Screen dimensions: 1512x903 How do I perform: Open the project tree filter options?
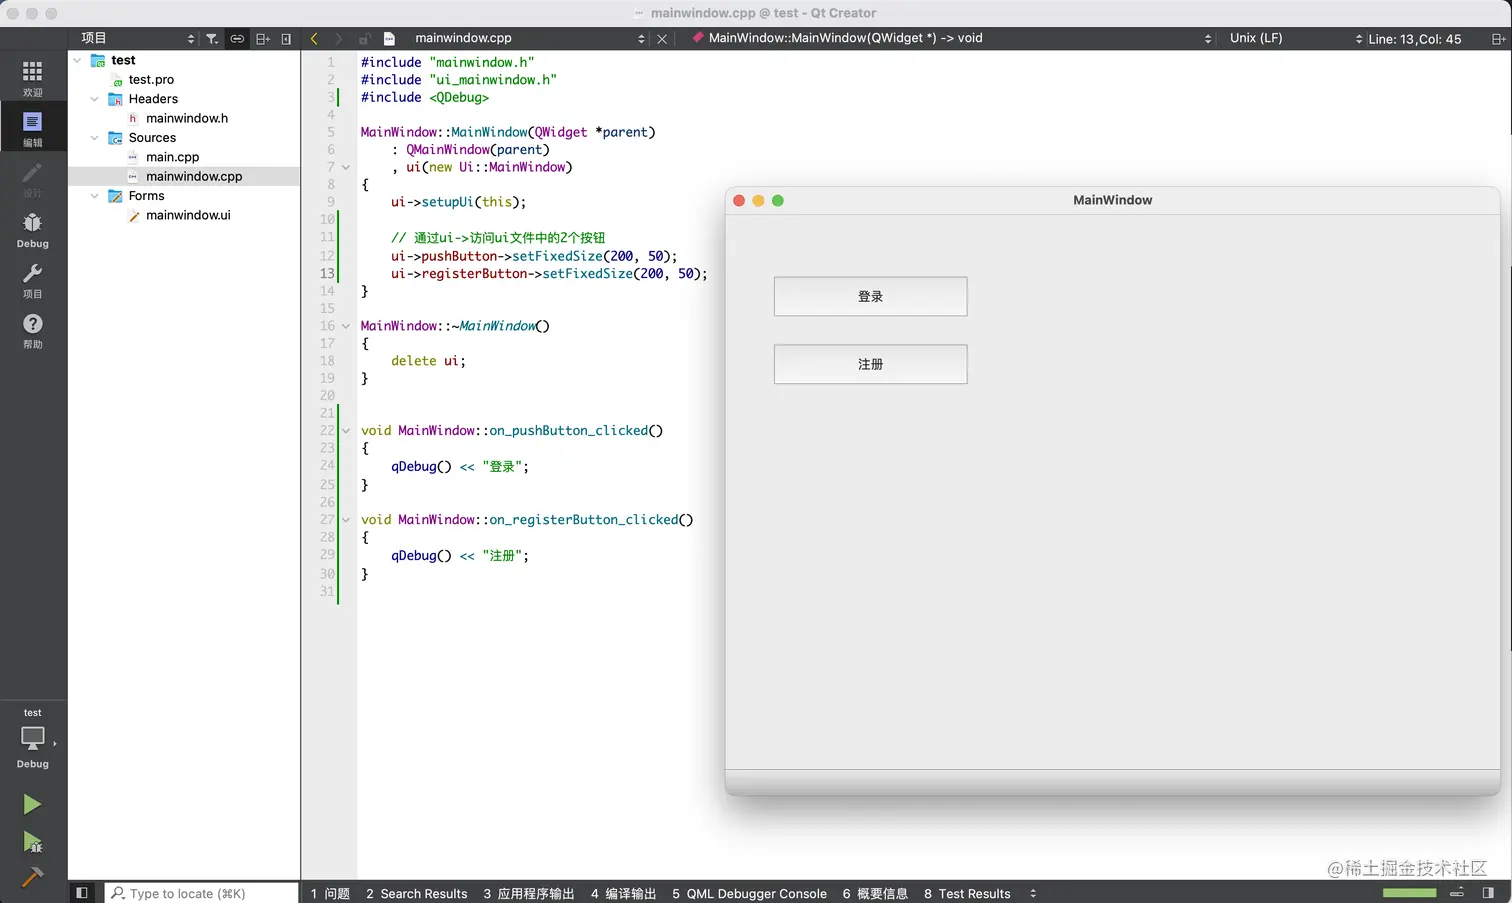coord(212,39)
